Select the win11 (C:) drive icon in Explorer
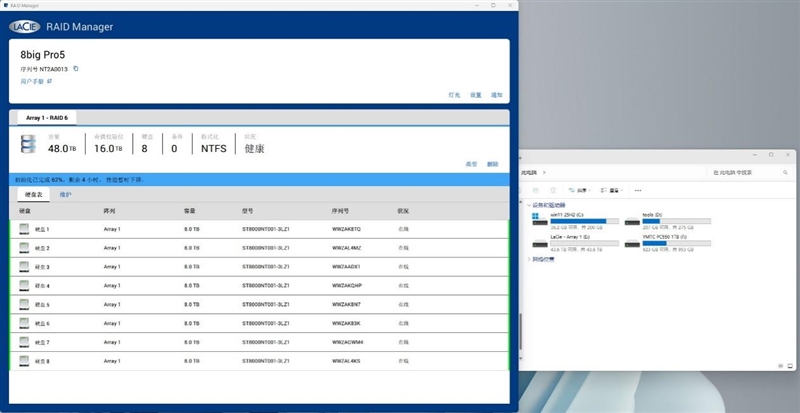 539,218
